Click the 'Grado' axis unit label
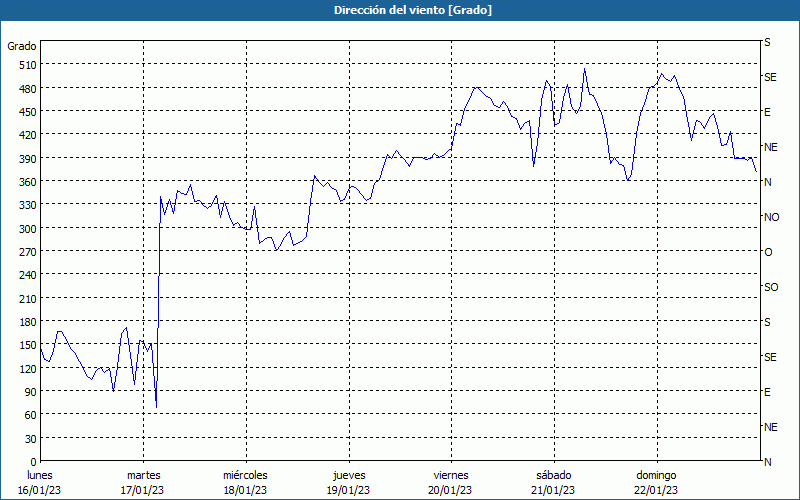This screenshot has width=800, height=500. point(22,46)
